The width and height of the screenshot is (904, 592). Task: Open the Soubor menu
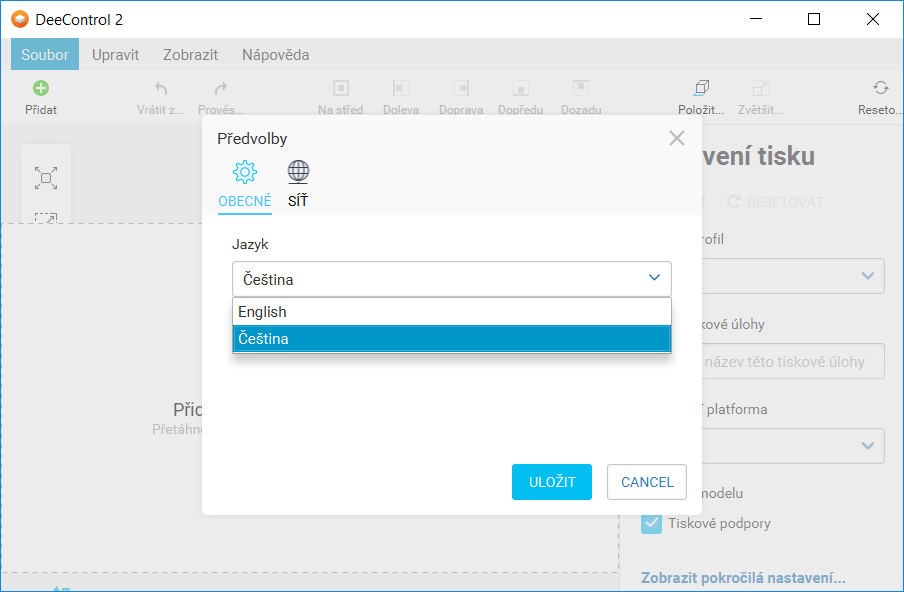click(45, 55)
